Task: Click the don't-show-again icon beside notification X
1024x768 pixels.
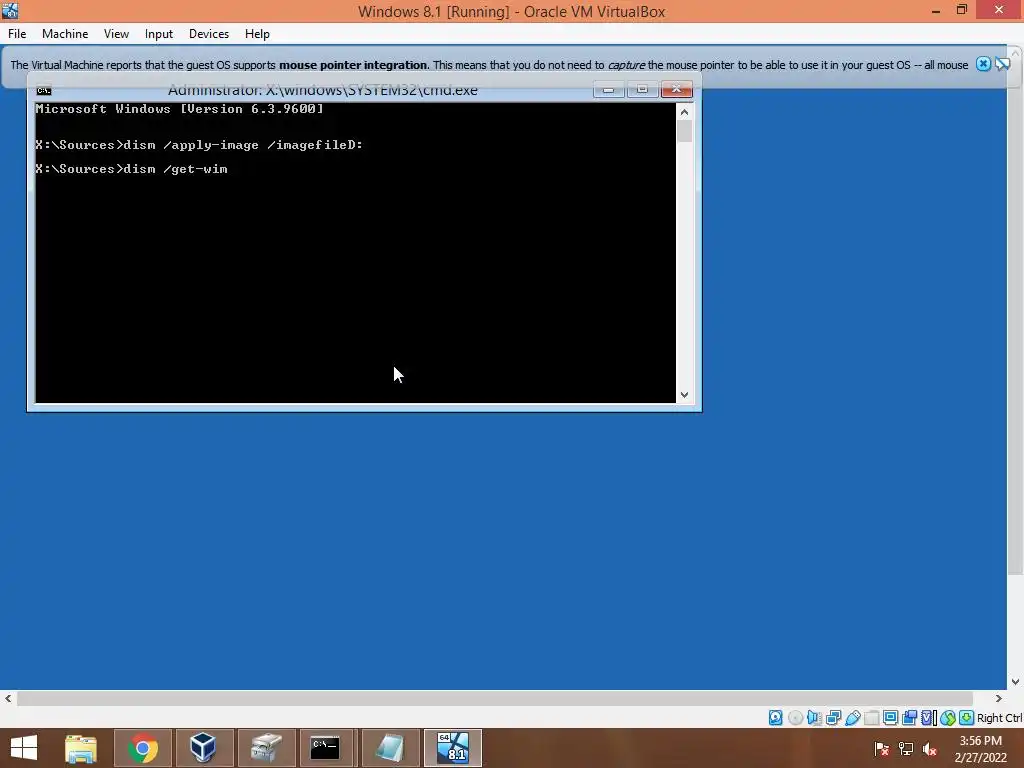Action: click(x=1002, y=64)
